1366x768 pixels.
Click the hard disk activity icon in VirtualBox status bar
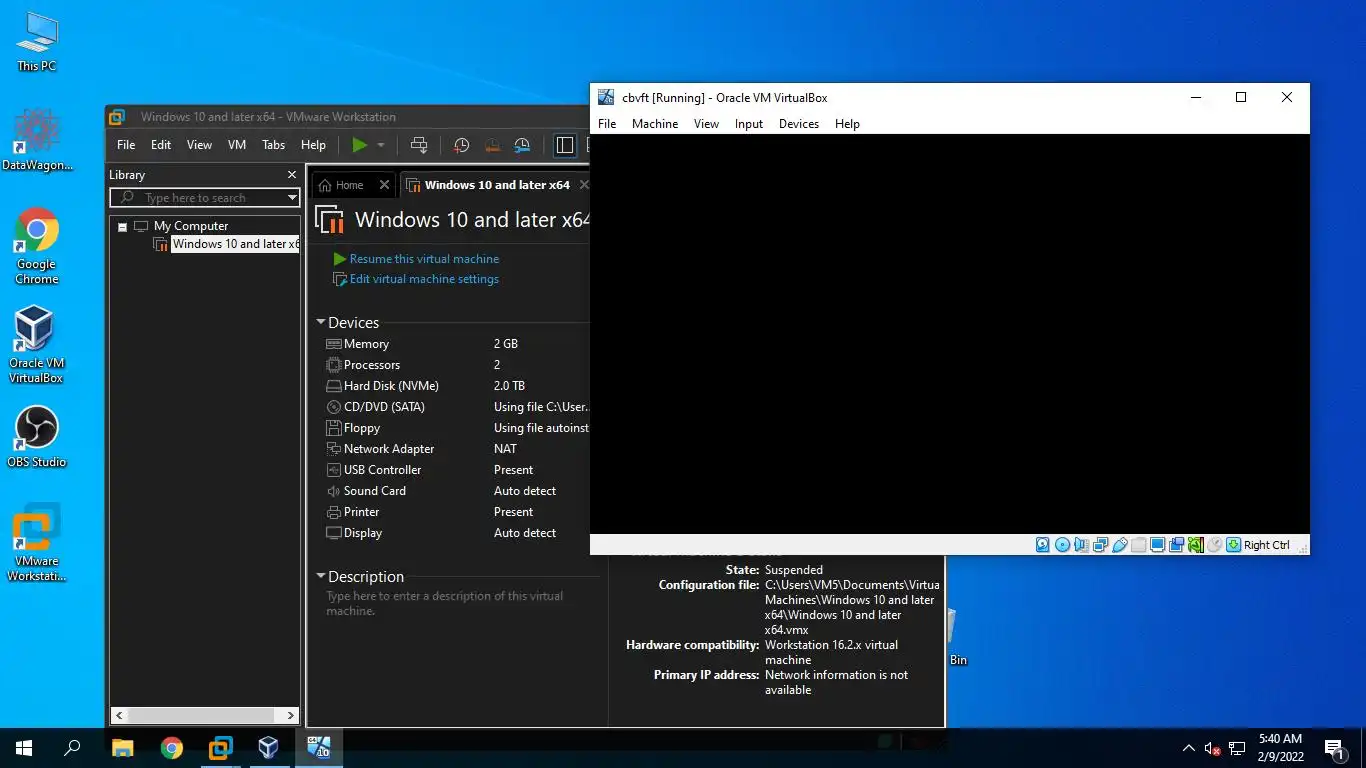coord(1043,545)
